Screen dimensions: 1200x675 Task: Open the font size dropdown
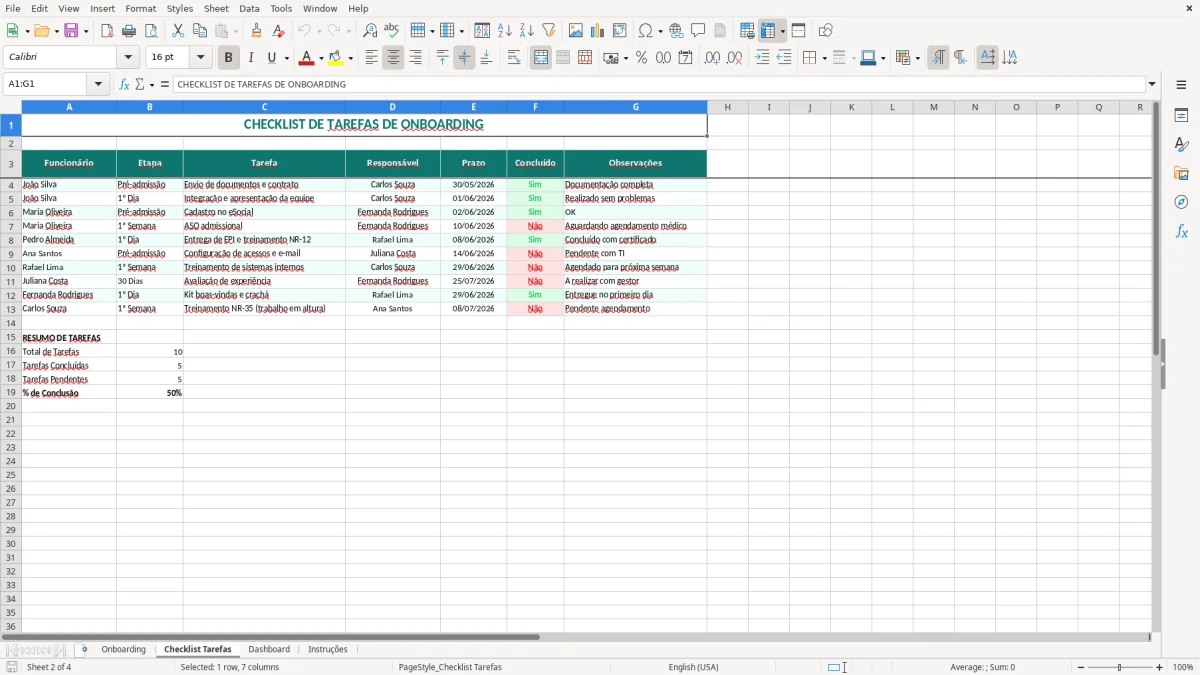(x=200, y=58)
